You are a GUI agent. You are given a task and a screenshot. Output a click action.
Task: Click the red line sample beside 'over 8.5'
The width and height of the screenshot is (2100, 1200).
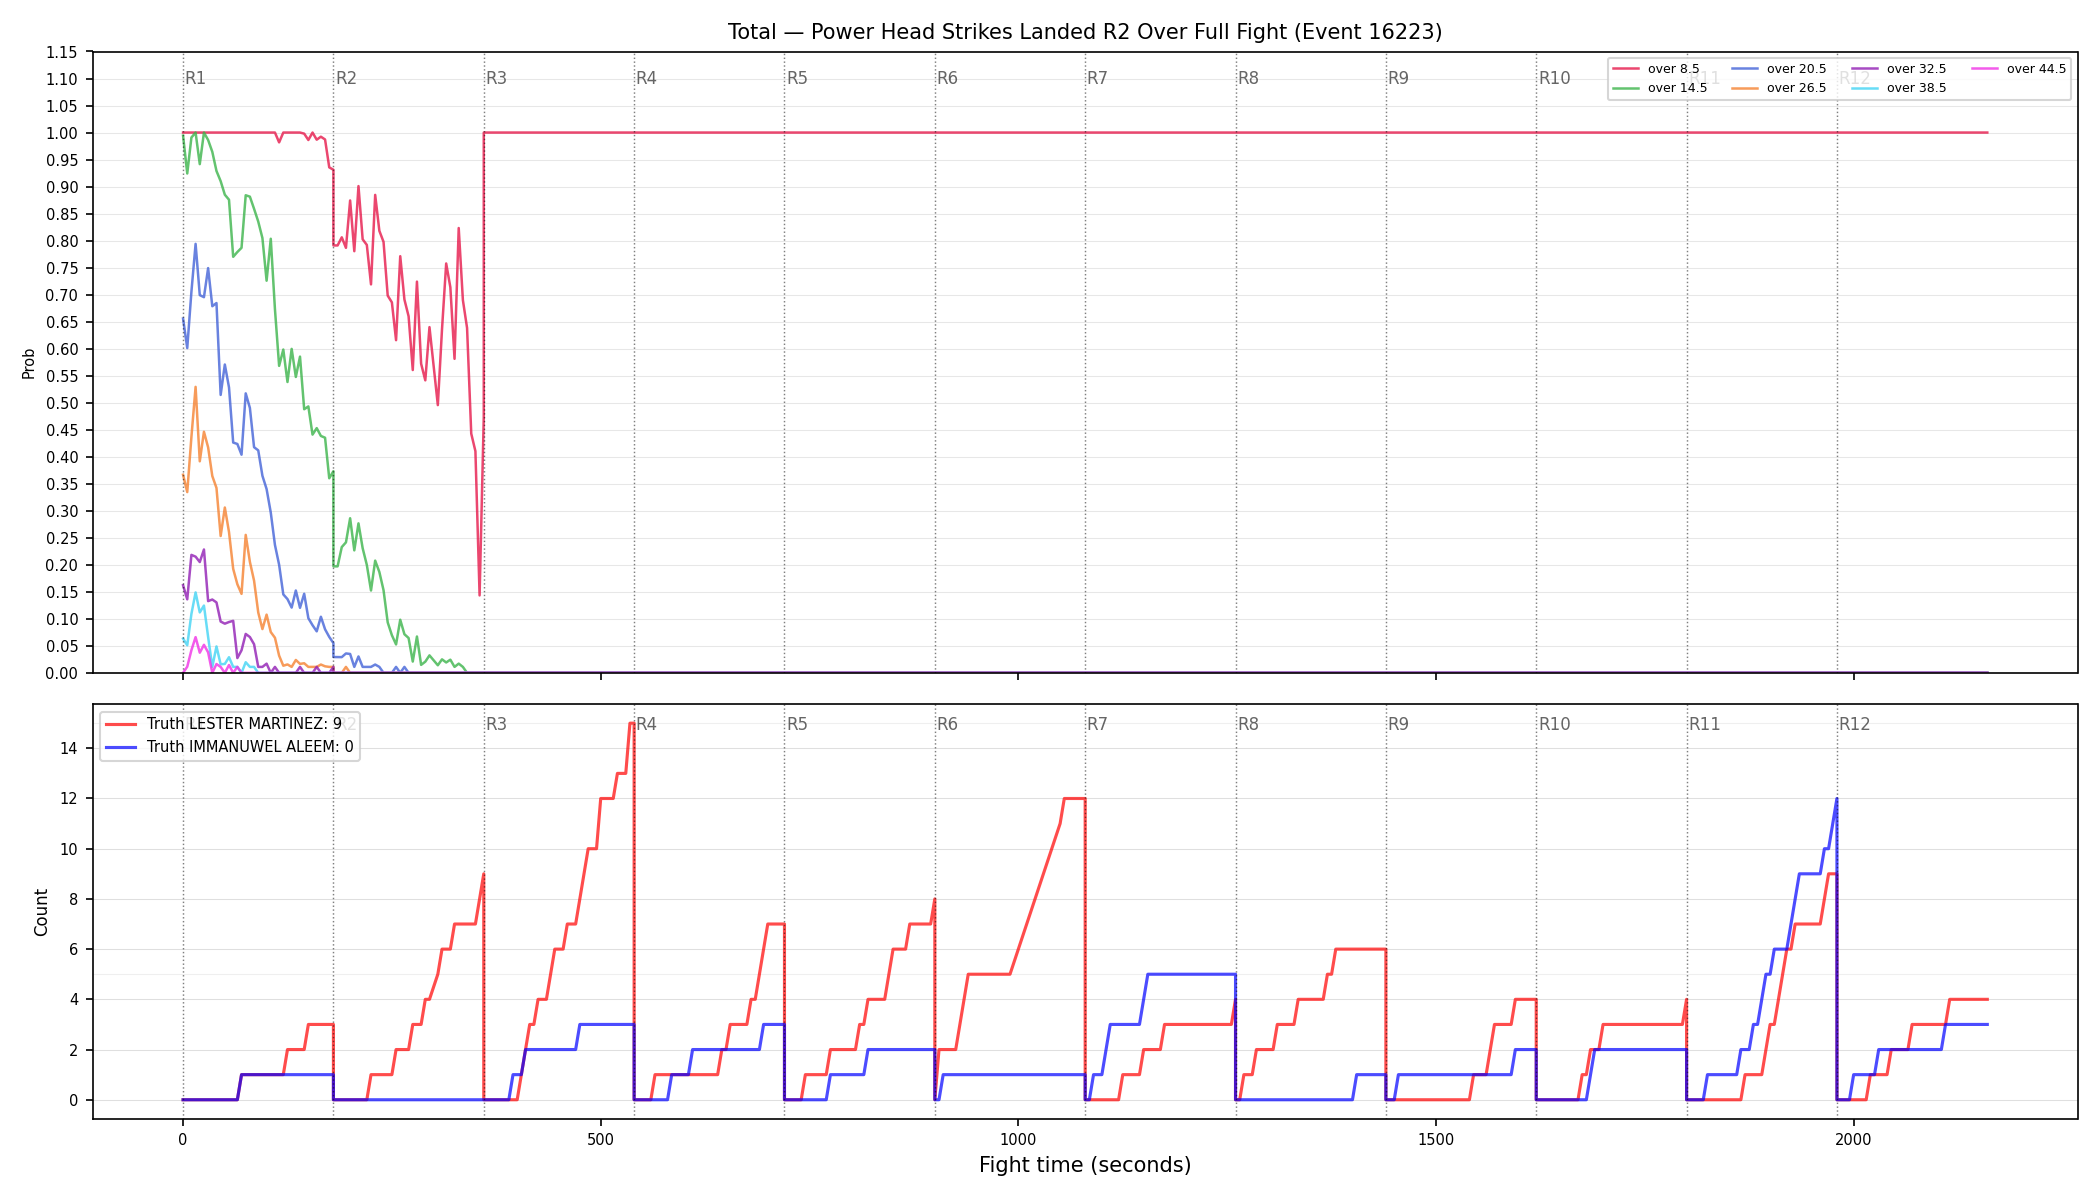[1626, 69]
